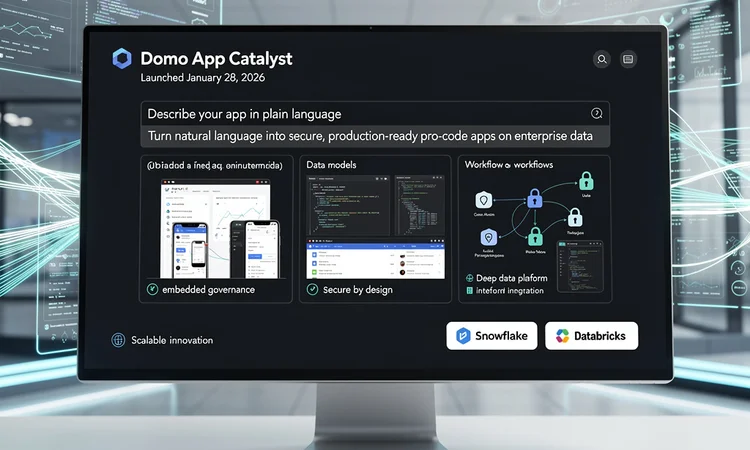
Task: Click the help icon in prompt field
Action: [596, 113]
